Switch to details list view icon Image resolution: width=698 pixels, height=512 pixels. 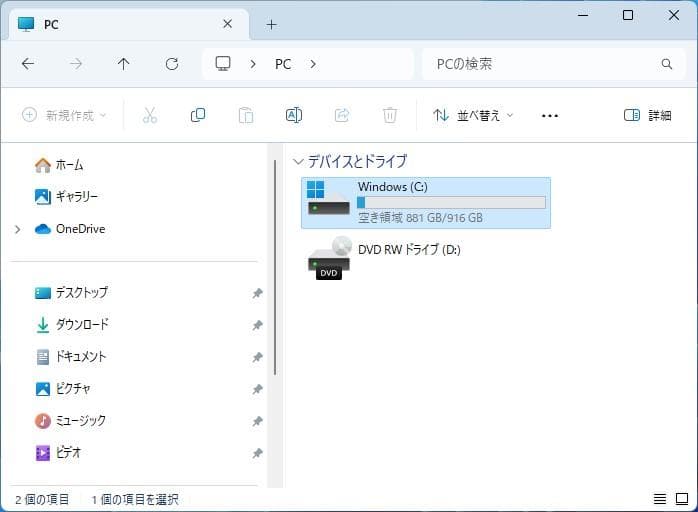pyautogui.click(x=660, y=499)
